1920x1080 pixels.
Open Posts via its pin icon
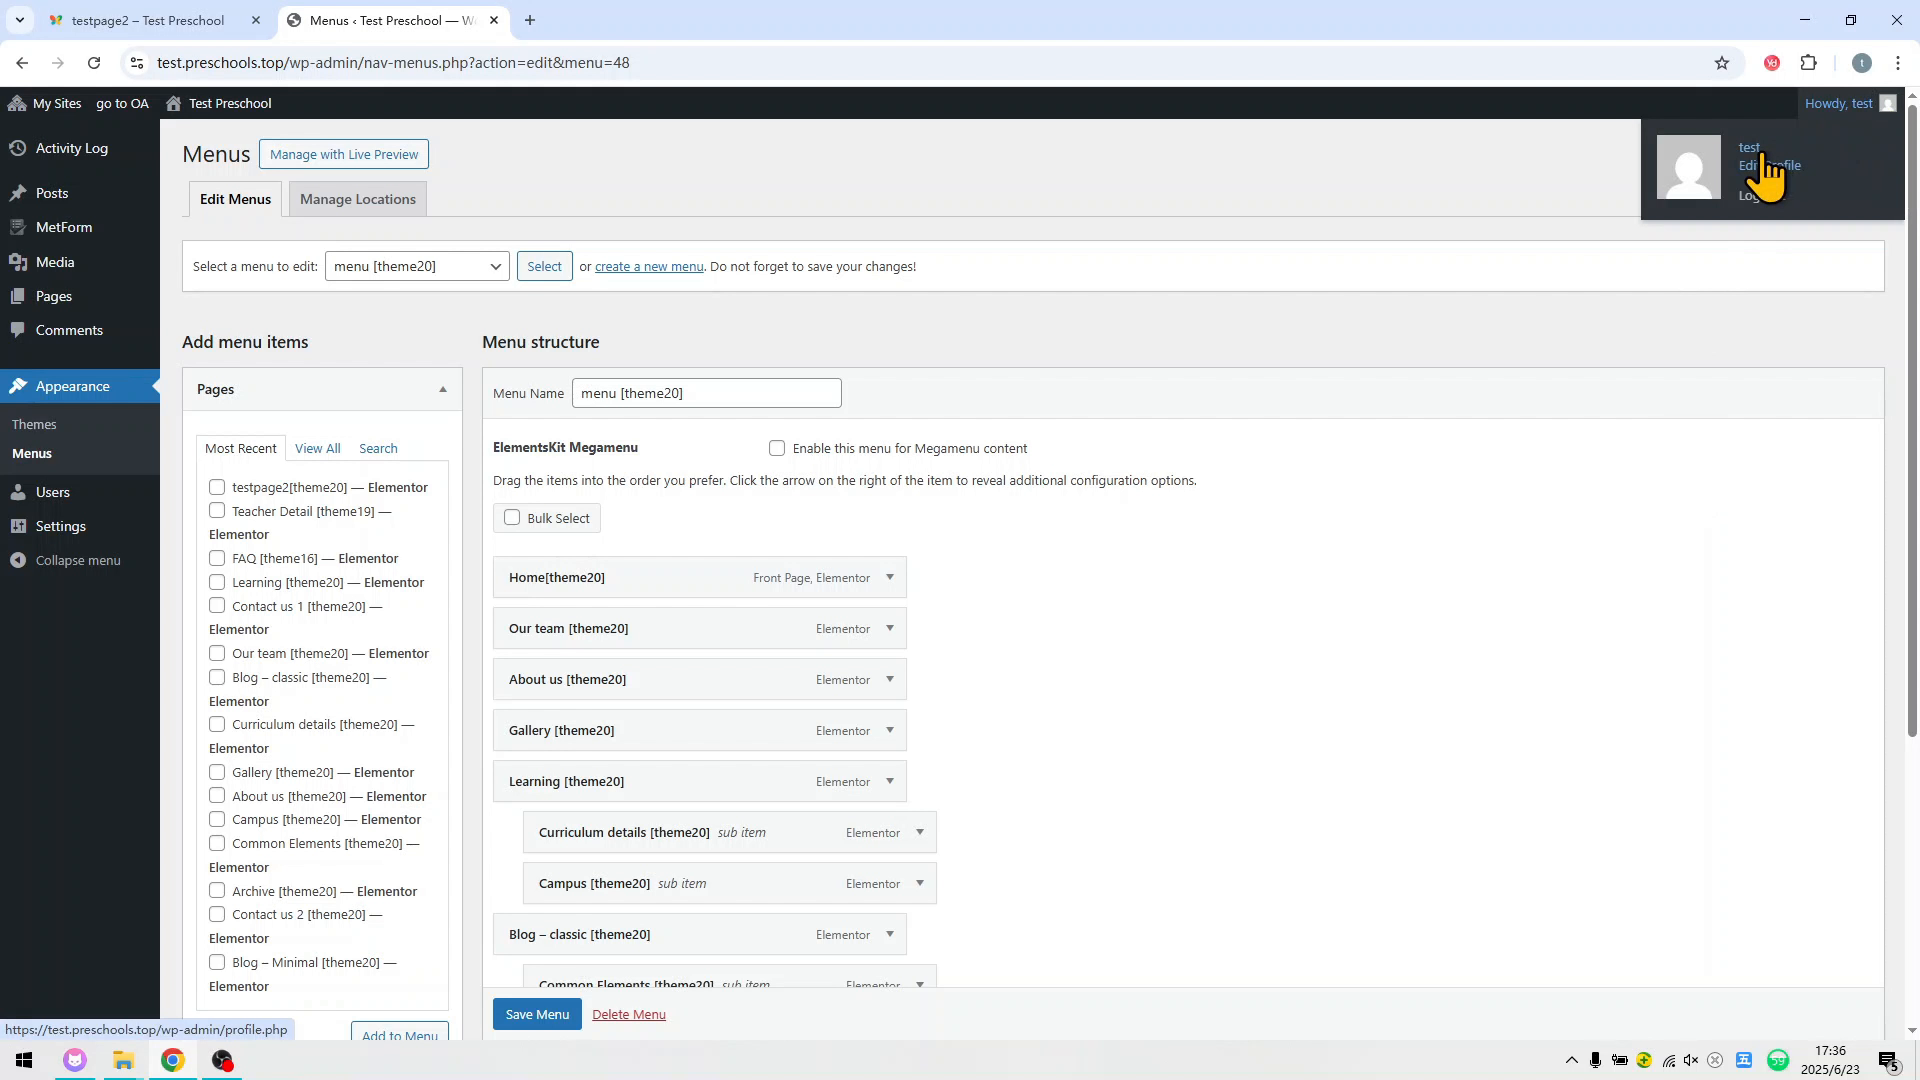(18, 193)
